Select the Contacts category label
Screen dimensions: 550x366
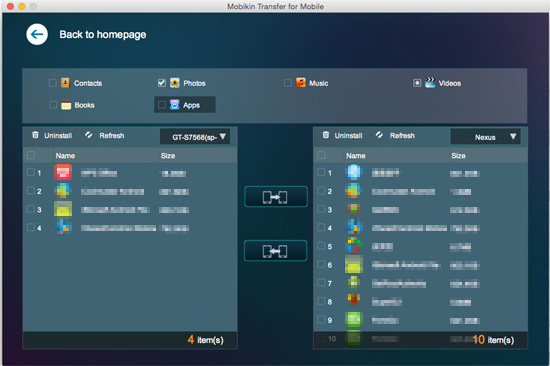click(88, 83)
